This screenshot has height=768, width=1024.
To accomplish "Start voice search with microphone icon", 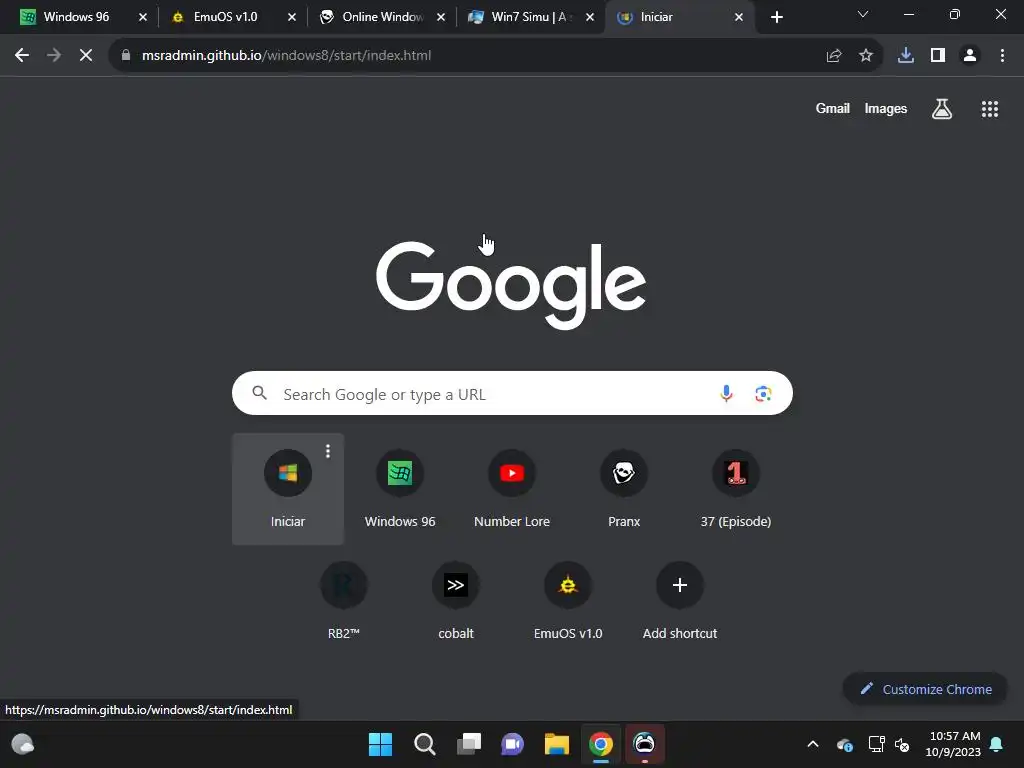I will point(726,394).
